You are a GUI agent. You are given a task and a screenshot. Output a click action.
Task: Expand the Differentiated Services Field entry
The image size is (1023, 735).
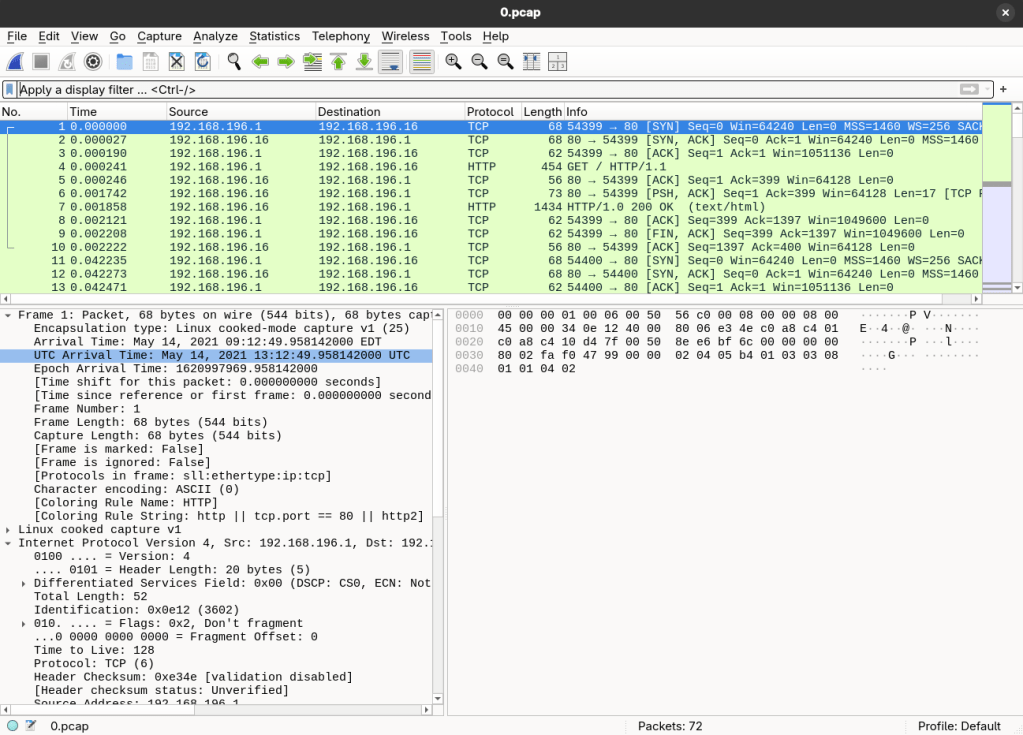click(24, 583)
